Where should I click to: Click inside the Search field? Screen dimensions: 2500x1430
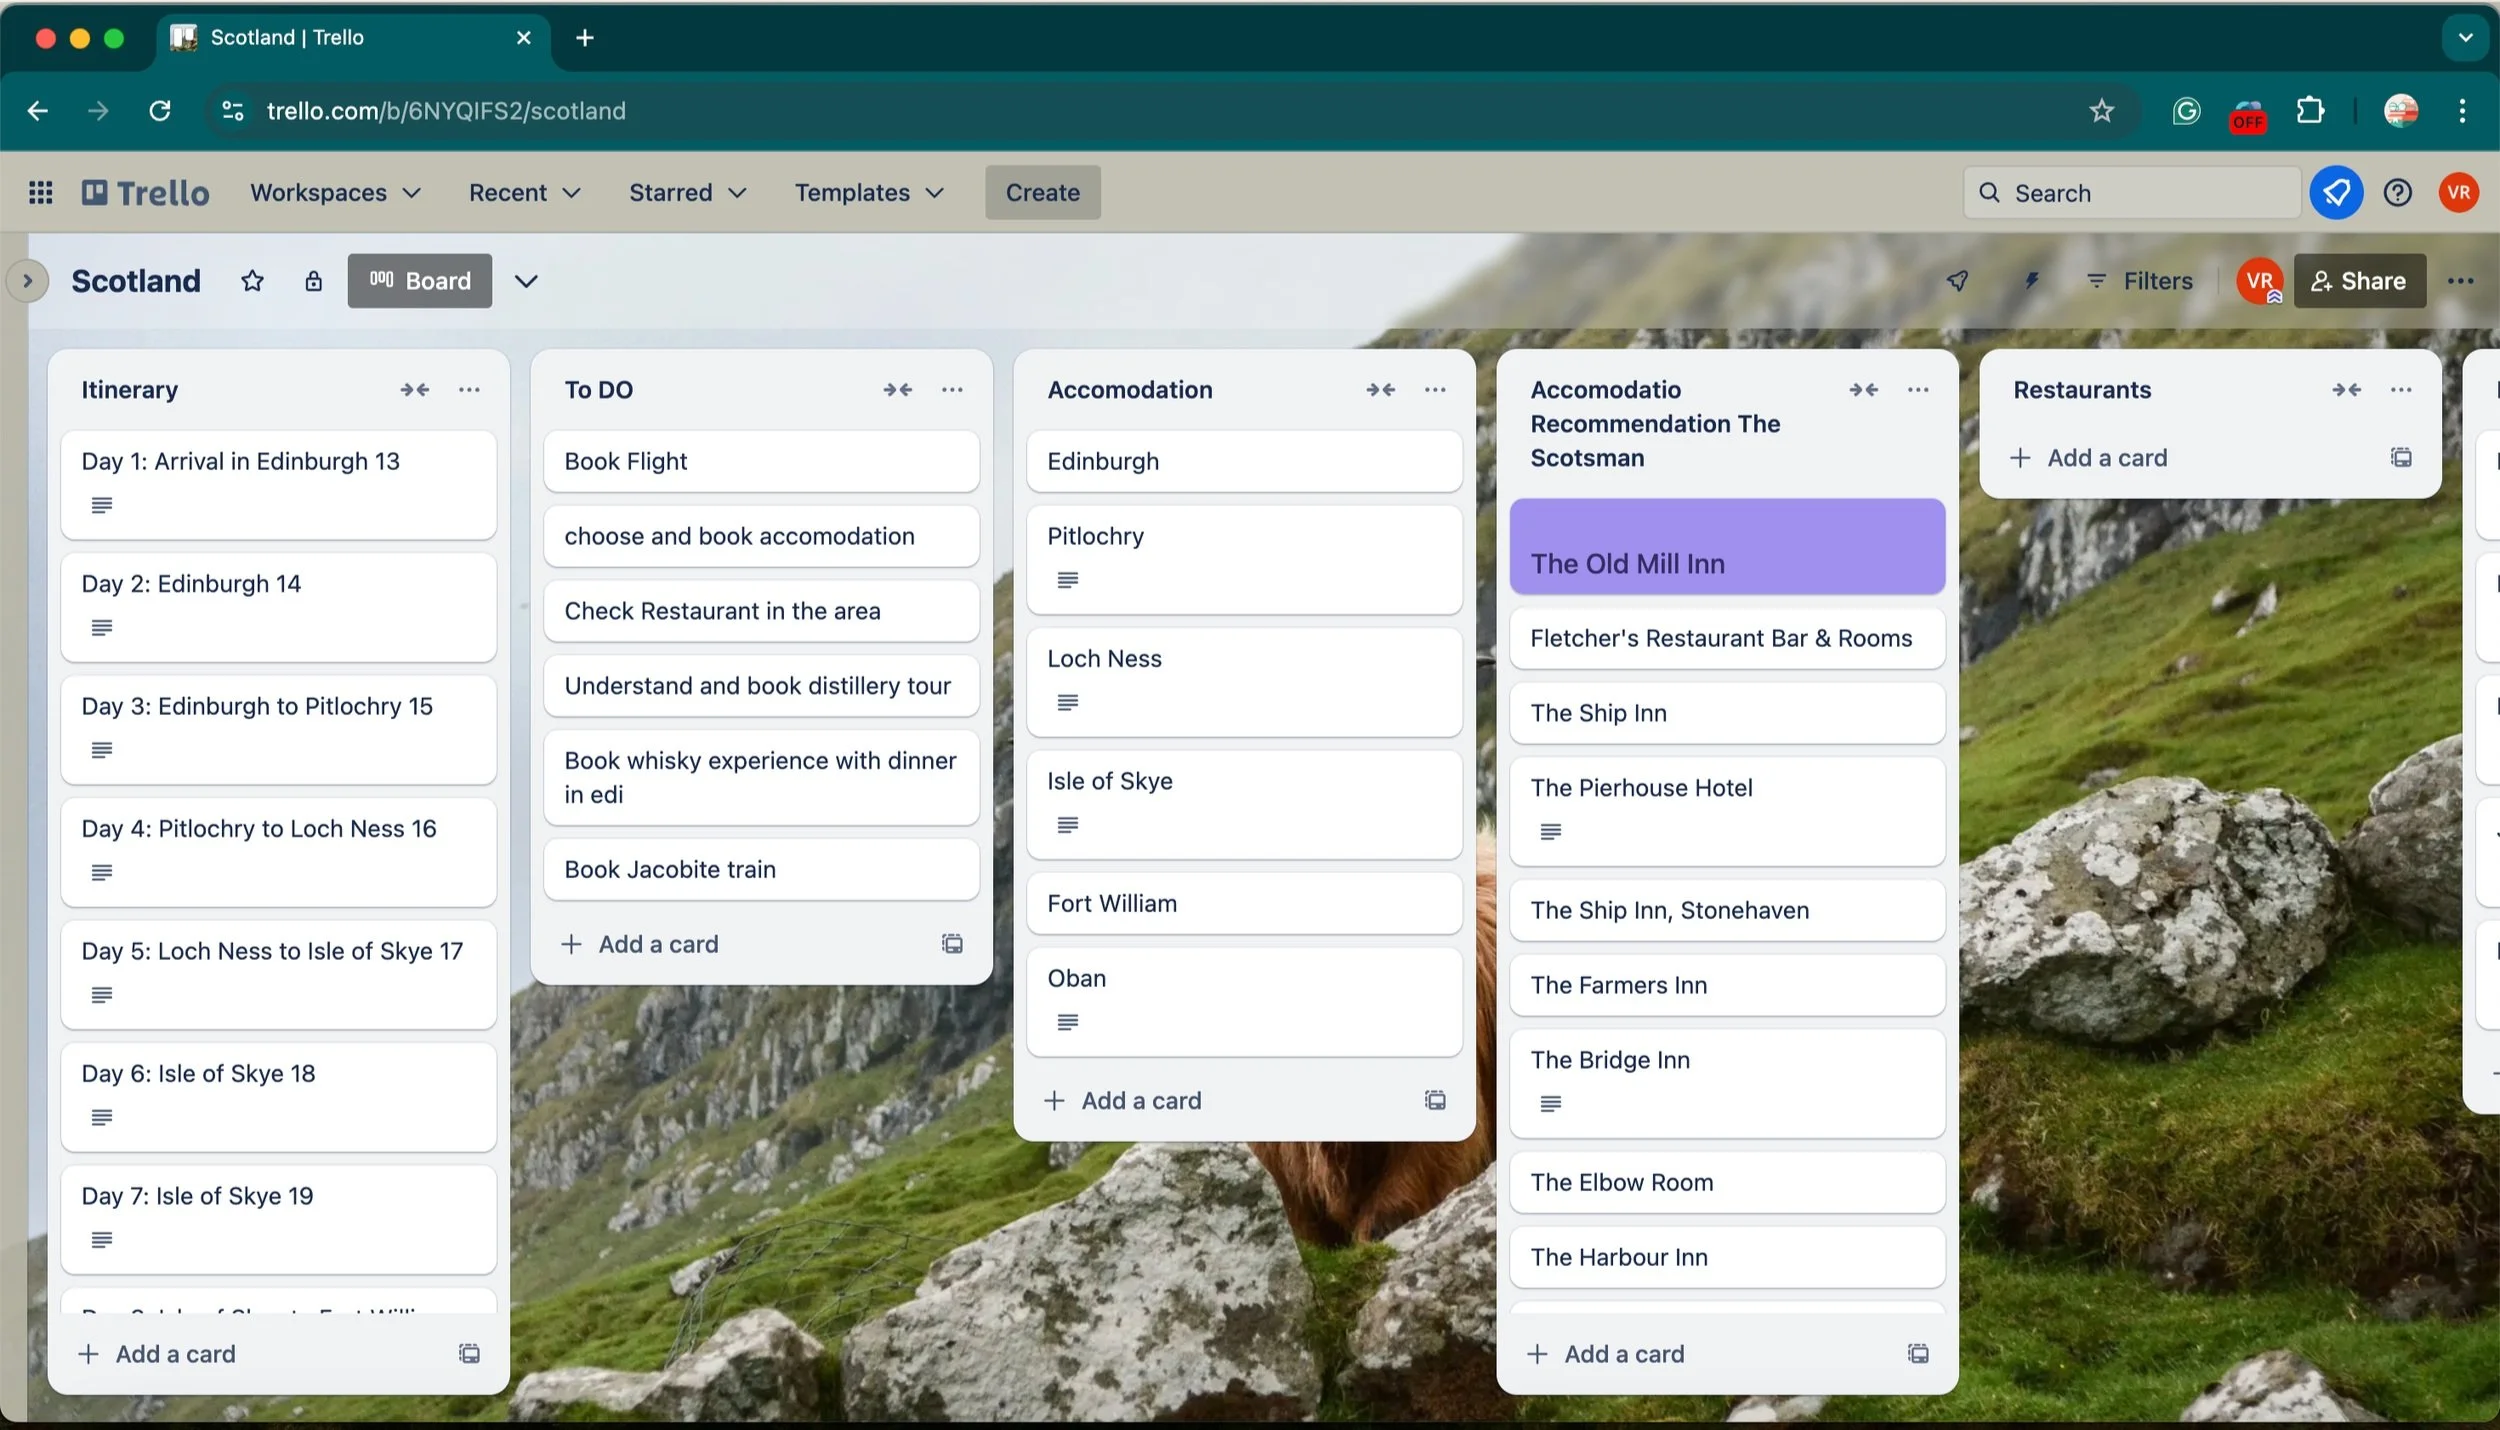2130,192
